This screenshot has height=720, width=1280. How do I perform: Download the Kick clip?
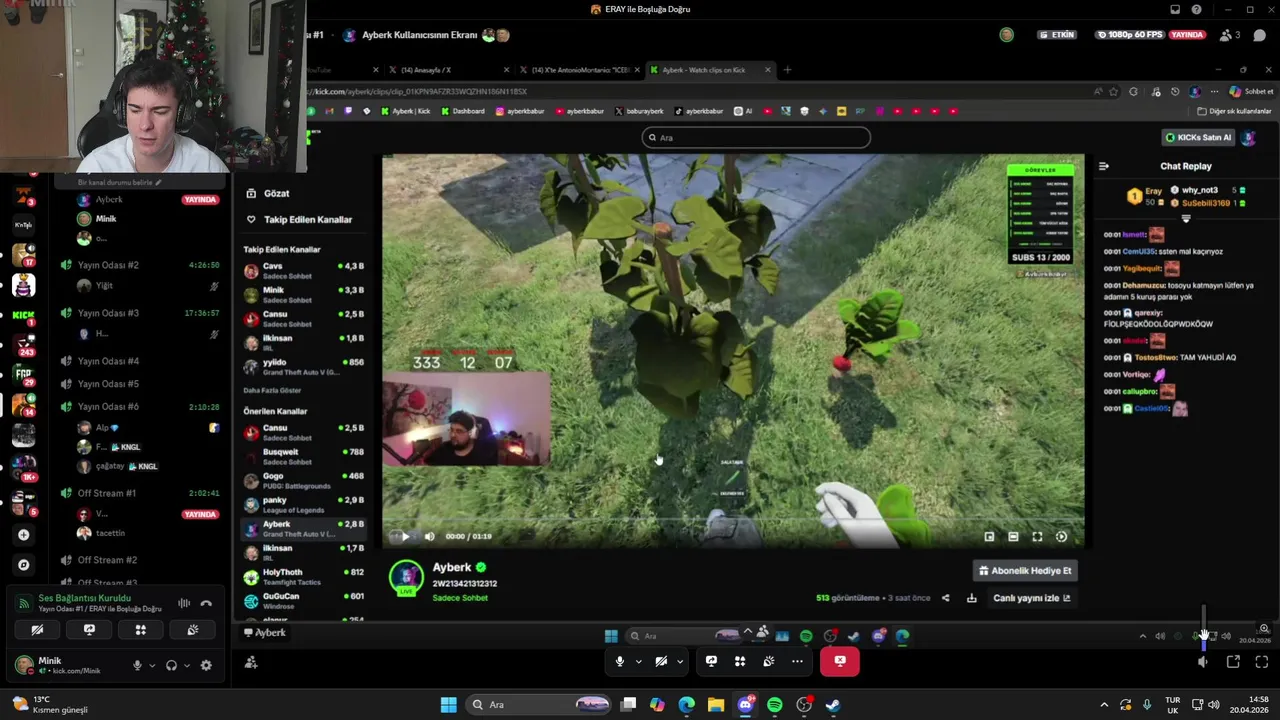[971, 598]
